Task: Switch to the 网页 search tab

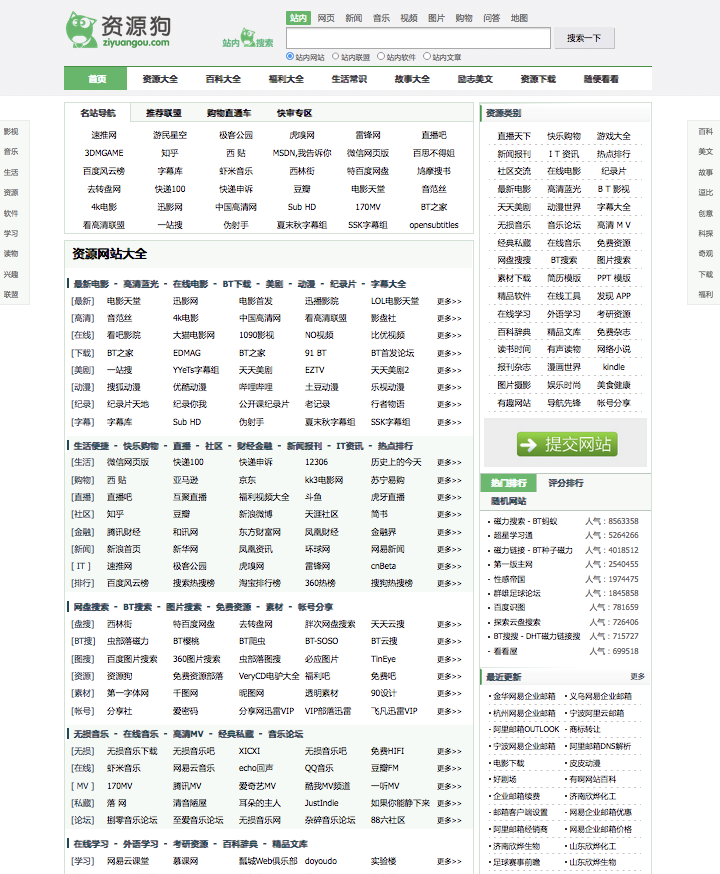Action: point(326,18)
